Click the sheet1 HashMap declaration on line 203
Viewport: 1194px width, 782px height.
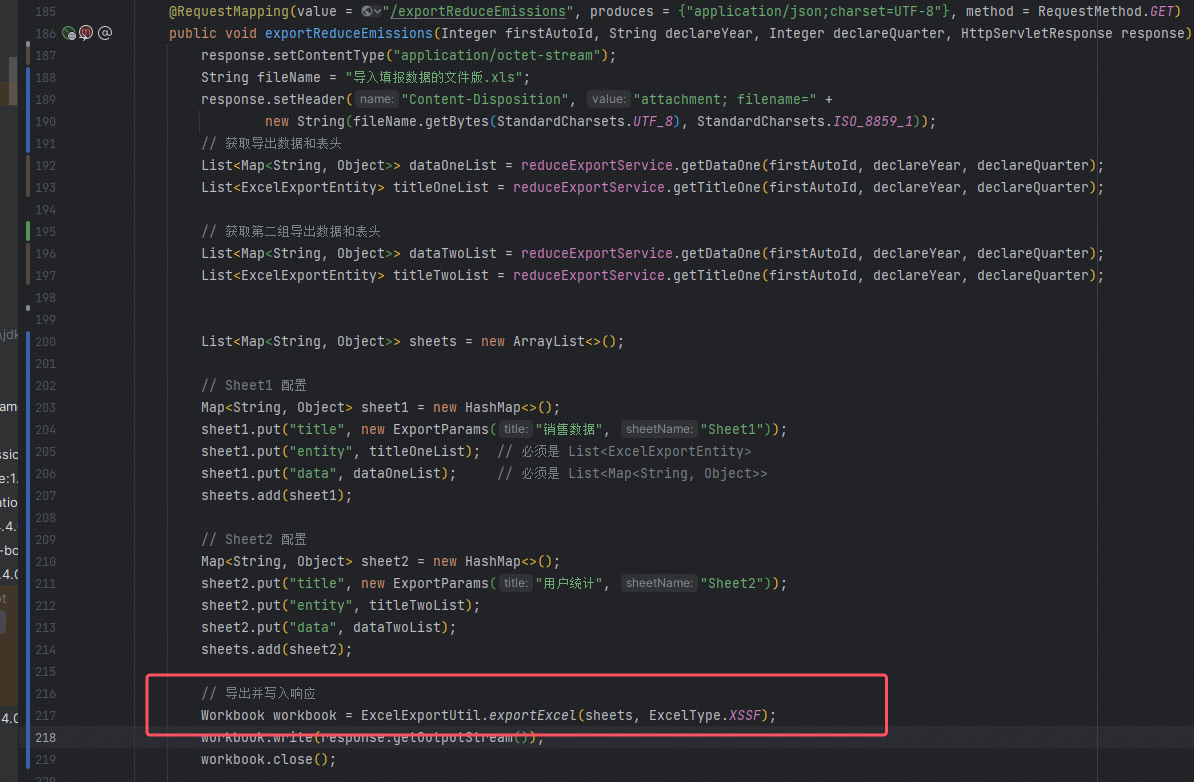click(x=385, y=407)
